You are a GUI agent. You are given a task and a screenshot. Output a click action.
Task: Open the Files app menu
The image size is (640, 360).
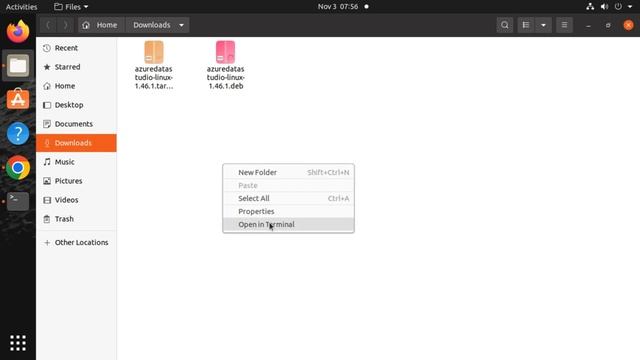point(71,7)
